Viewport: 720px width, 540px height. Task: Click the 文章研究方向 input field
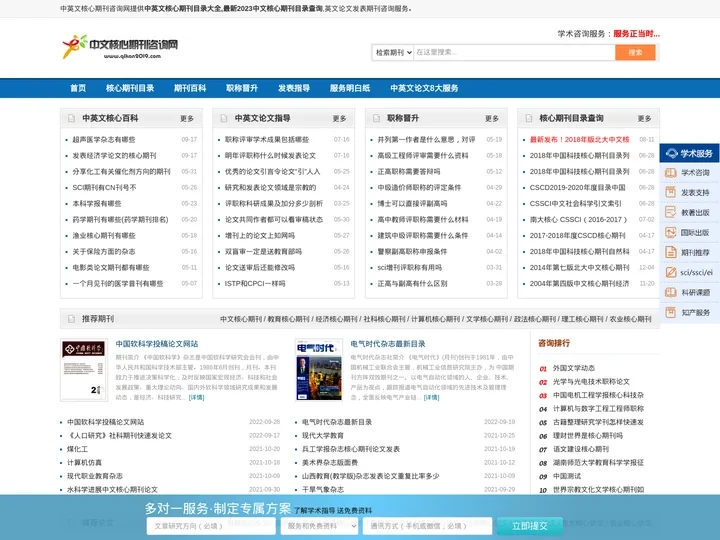pyautogui.click(x=211, y=526)
